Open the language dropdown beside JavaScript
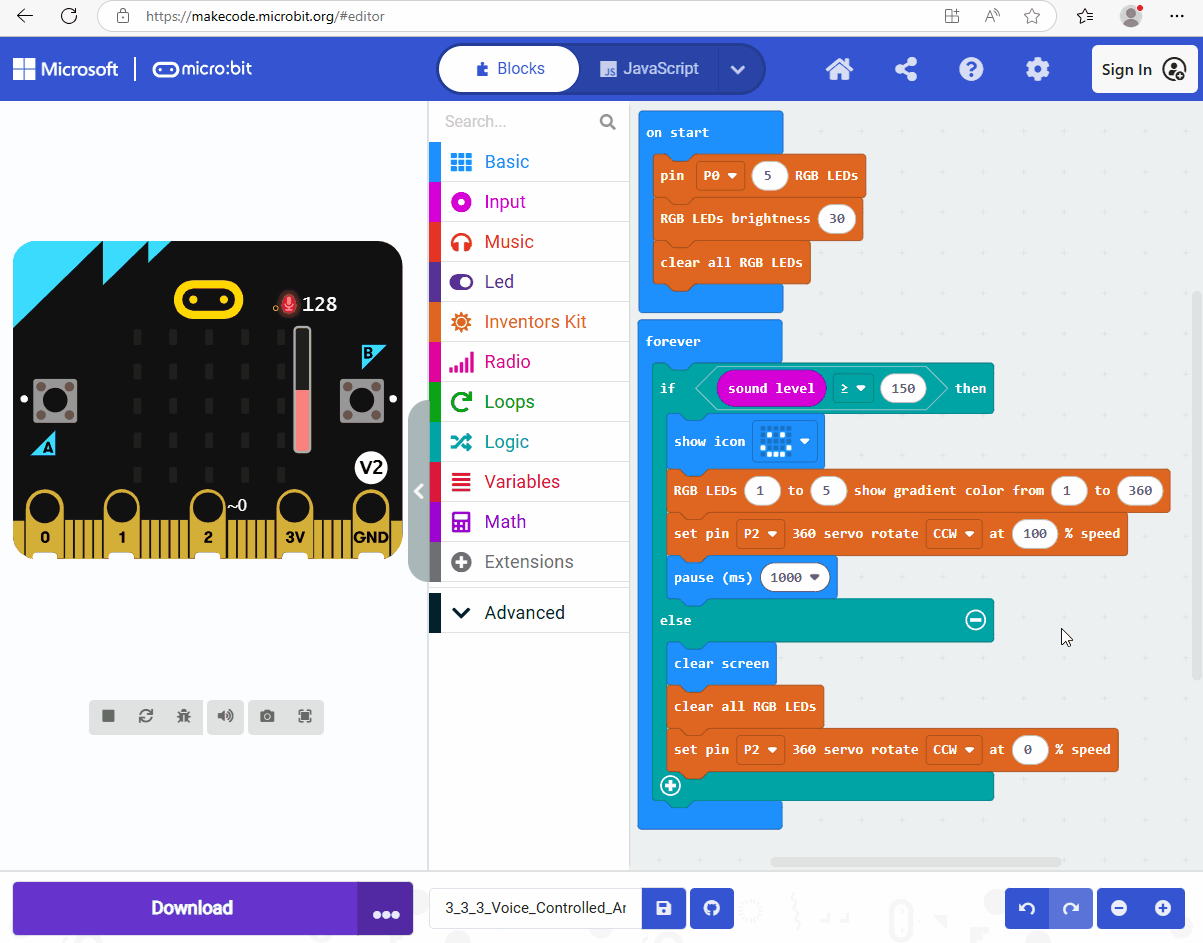Image resolution: width=1203 pixels, height=943 pixels. click(x=738, y=69)
